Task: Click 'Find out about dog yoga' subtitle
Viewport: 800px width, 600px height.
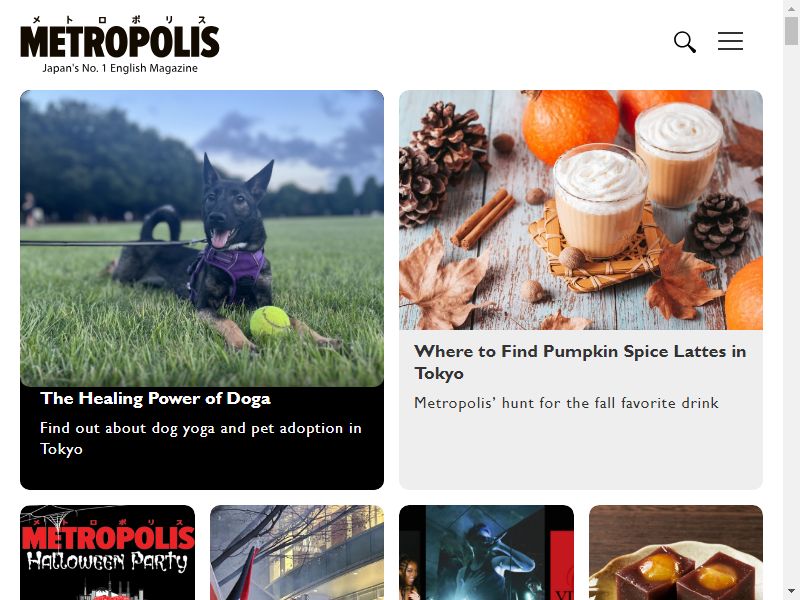Action: [x=201, y=438]
